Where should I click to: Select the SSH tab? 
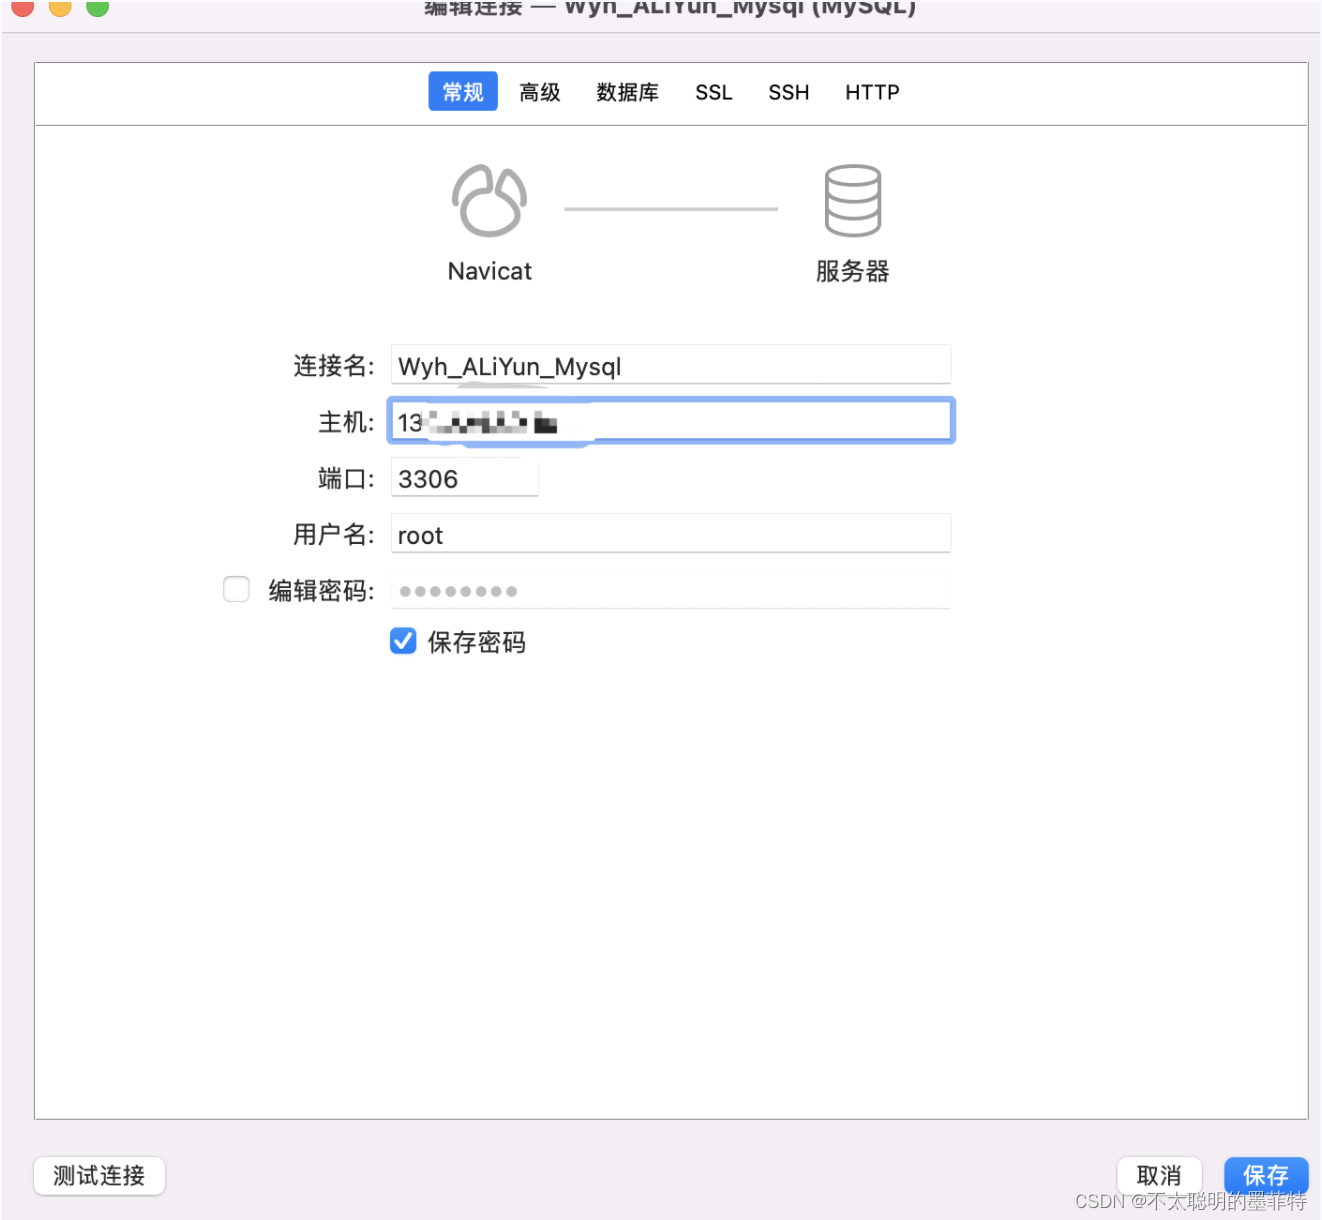789,92
